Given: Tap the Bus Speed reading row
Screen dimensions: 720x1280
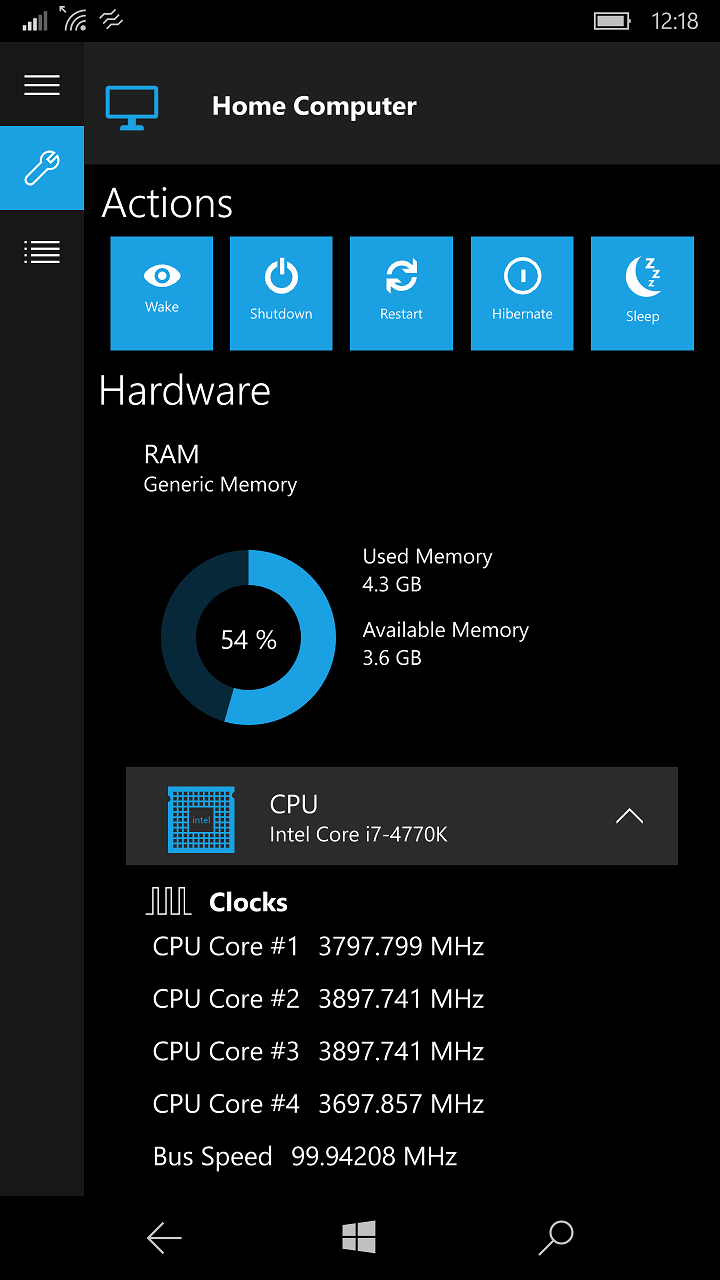Looking at the screenshot, I should tap(305, 1157).
